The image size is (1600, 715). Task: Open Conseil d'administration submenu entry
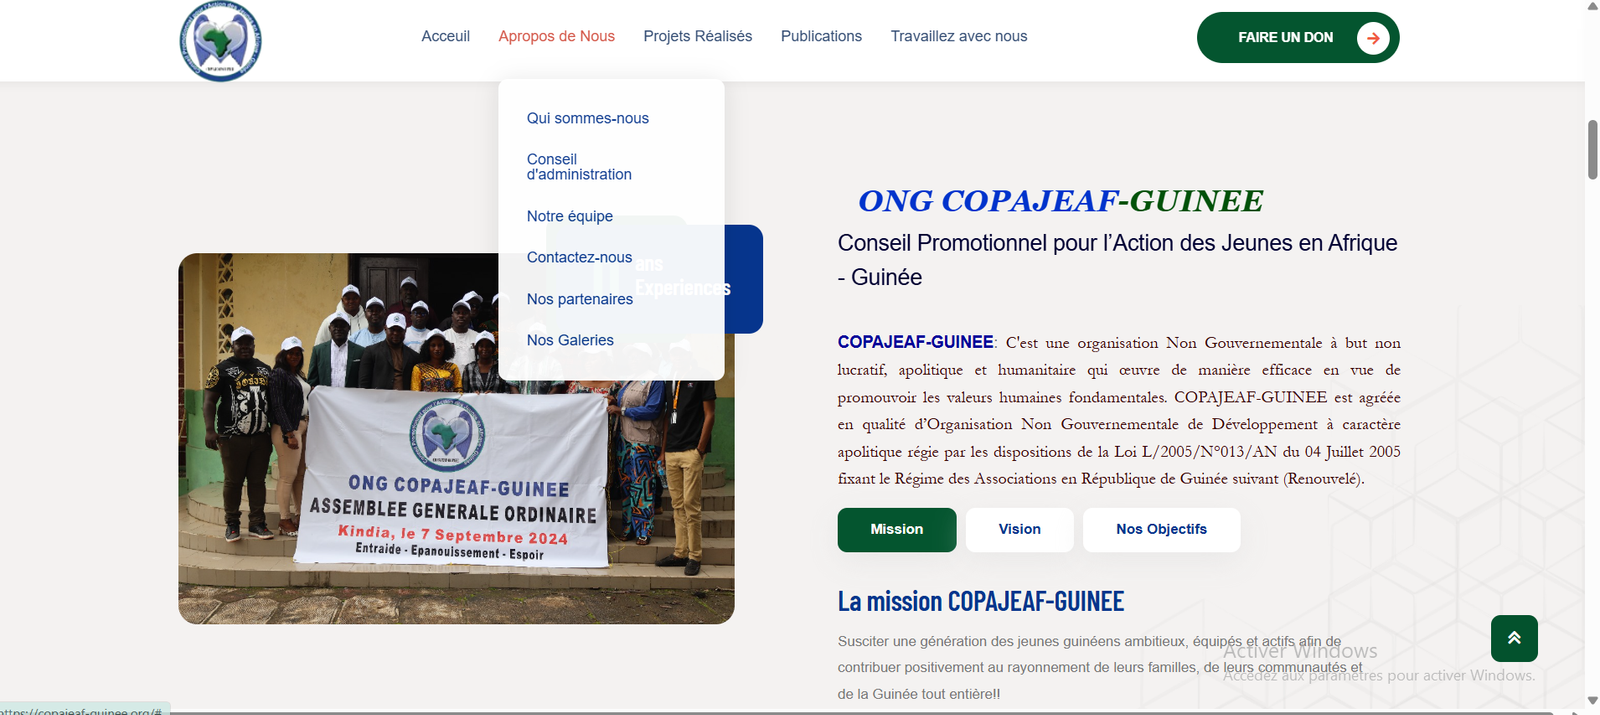579,167
